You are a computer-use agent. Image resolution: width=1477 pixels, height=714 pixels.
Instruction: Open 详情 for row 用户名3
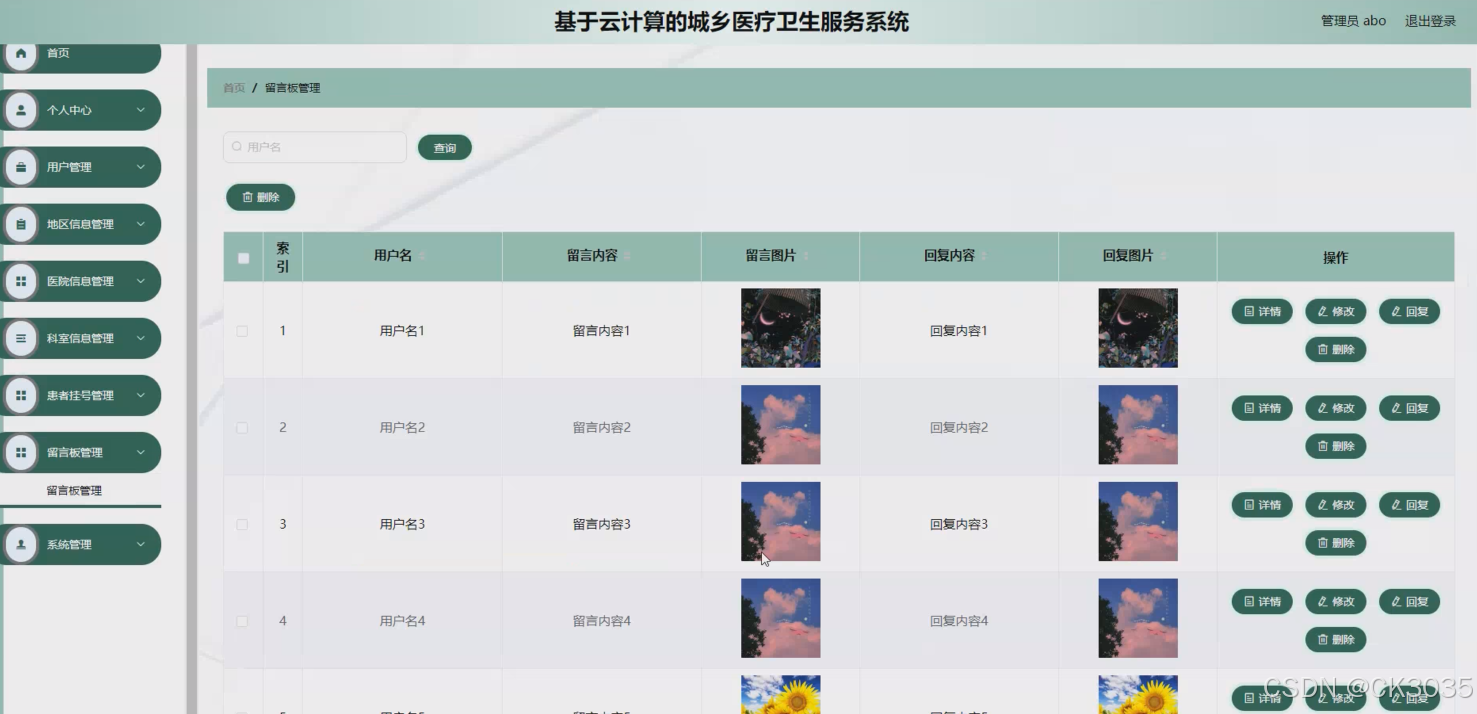coord(1262,505)
